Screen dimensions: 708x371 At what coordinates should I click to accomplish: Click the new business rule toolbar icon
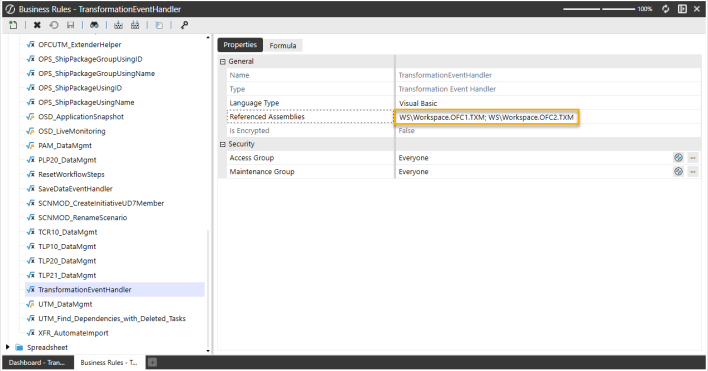pos(13,25)
